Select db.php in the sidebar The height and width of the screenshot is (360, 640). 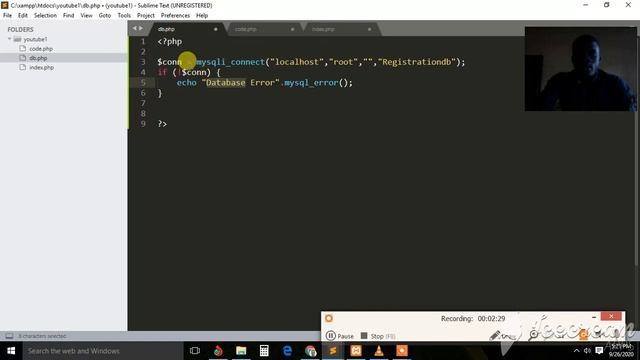(38, 58)
